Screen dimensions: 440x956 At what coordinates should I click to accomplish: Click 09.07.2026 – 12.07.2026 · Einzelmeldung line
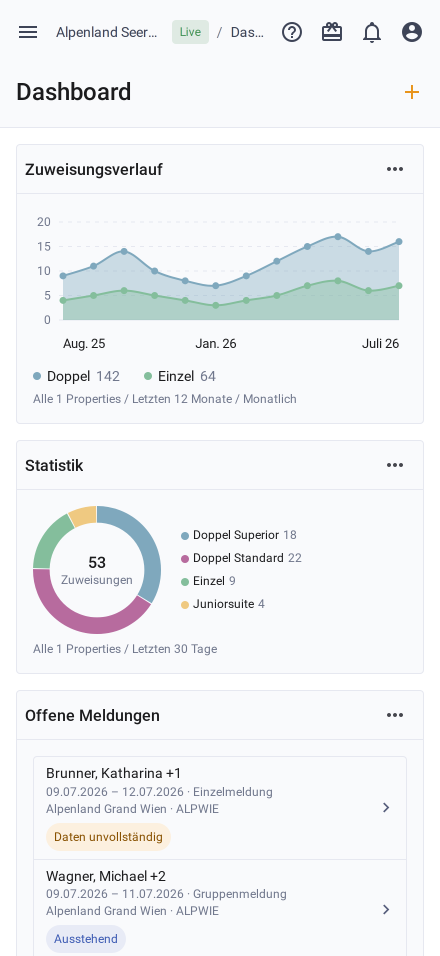[x=159, y=792]
